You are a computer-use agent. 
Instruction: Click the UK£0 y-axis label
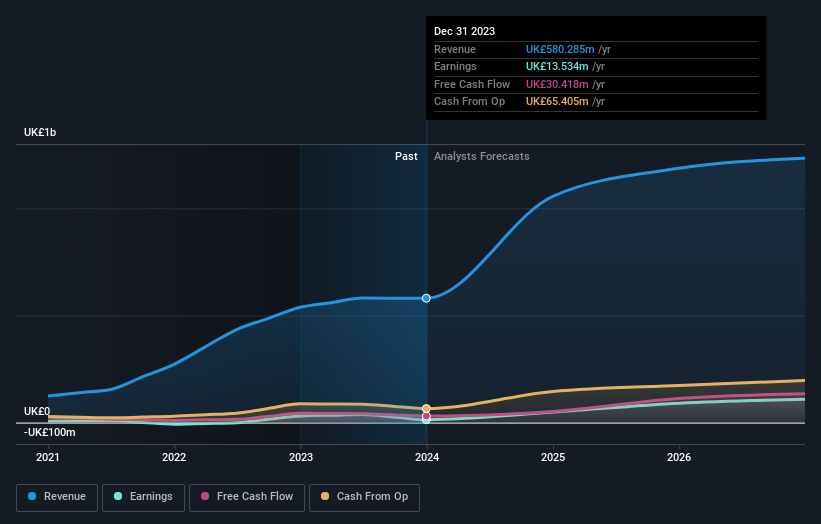(37, 411)
